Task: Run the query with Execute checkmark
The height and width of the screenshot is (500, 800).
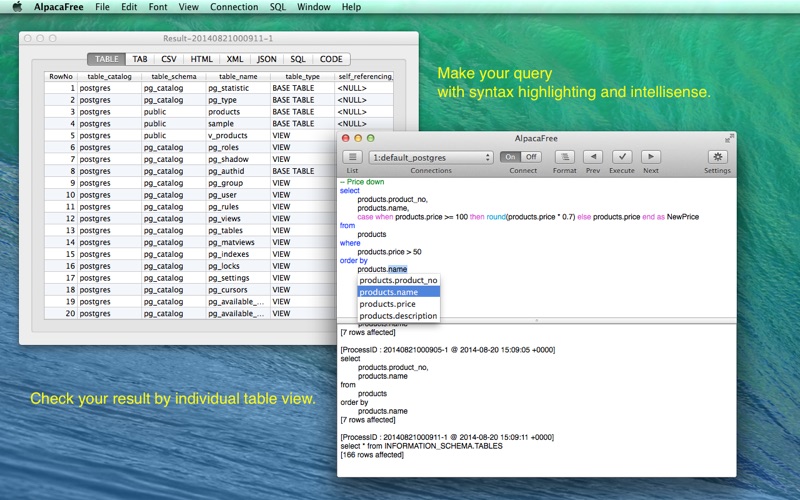Action: click(622, 157)
